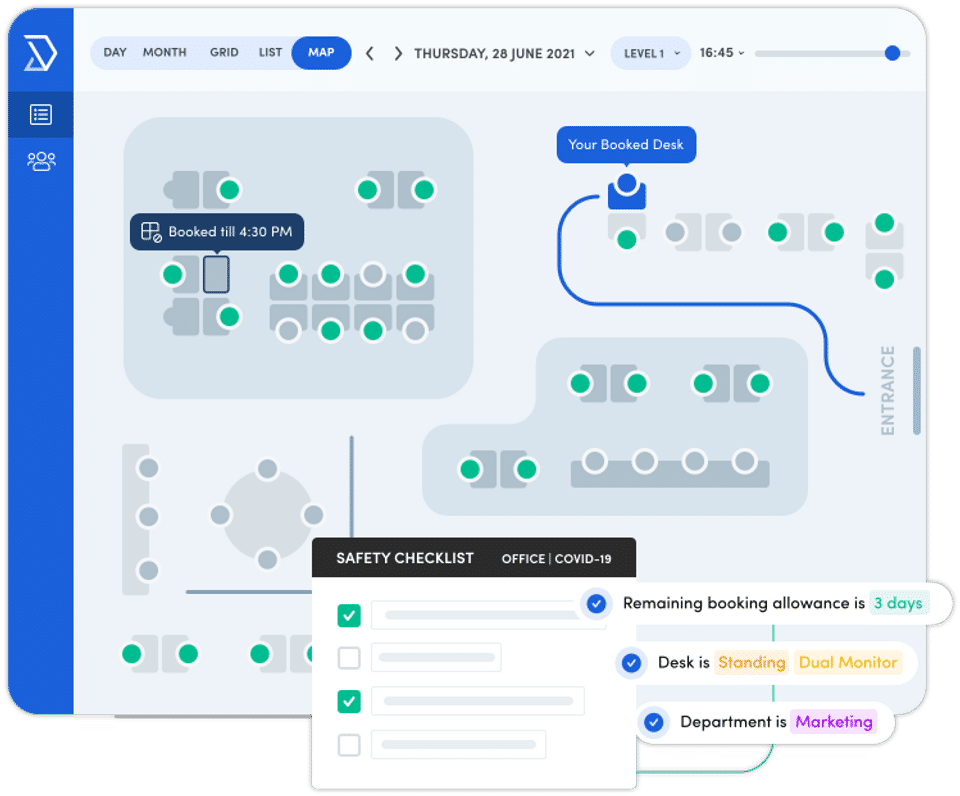Select the green seat below your booked desk
Viewport: 960px width, 796px height.
[x=626, y=239]
